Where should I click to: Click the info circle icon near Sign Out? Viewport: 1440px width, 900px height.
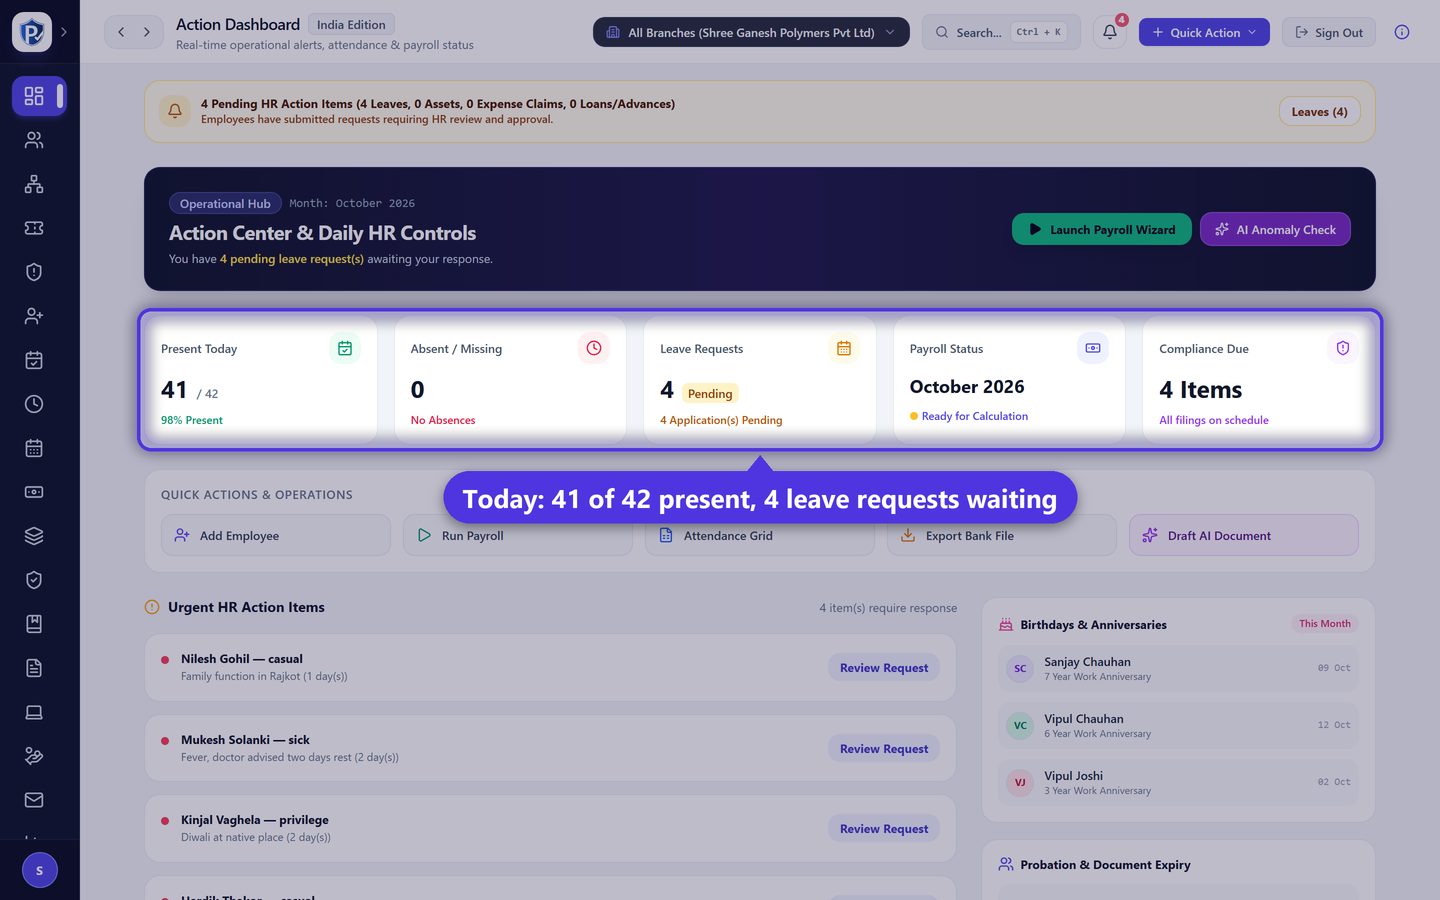1402,32
